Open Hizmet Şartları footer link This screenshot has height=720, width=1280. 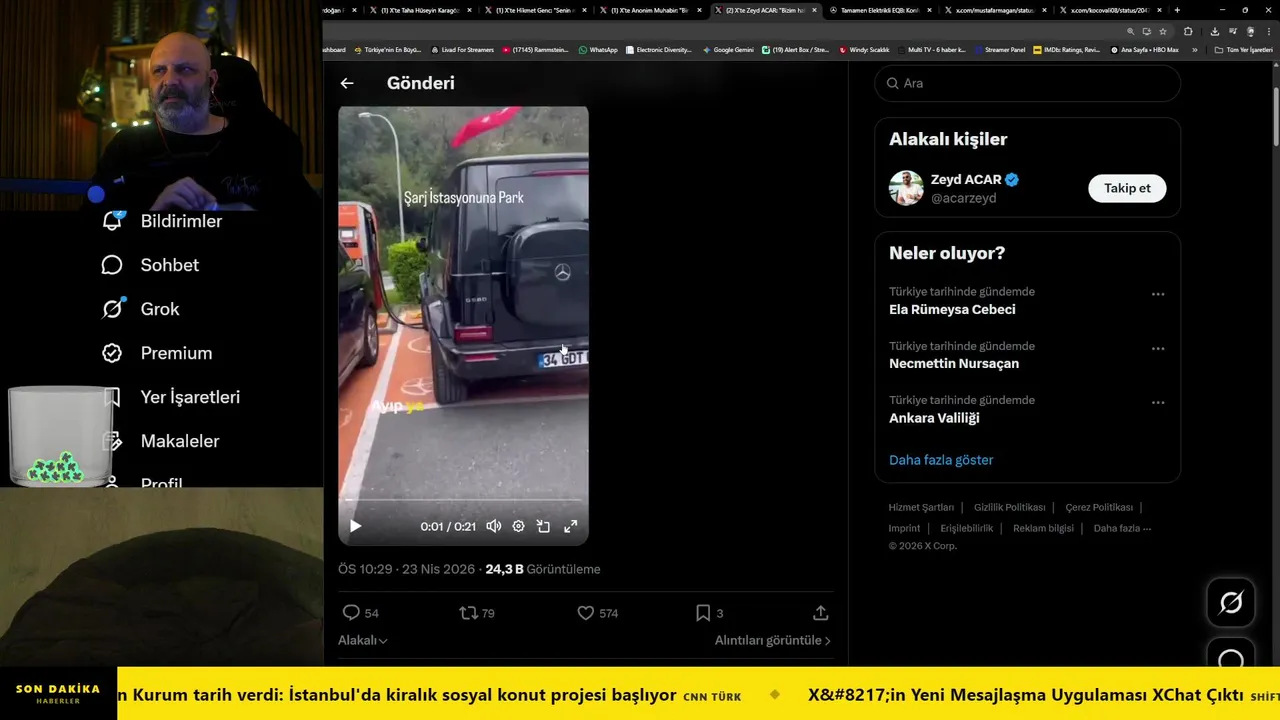(x=921, y=507)
